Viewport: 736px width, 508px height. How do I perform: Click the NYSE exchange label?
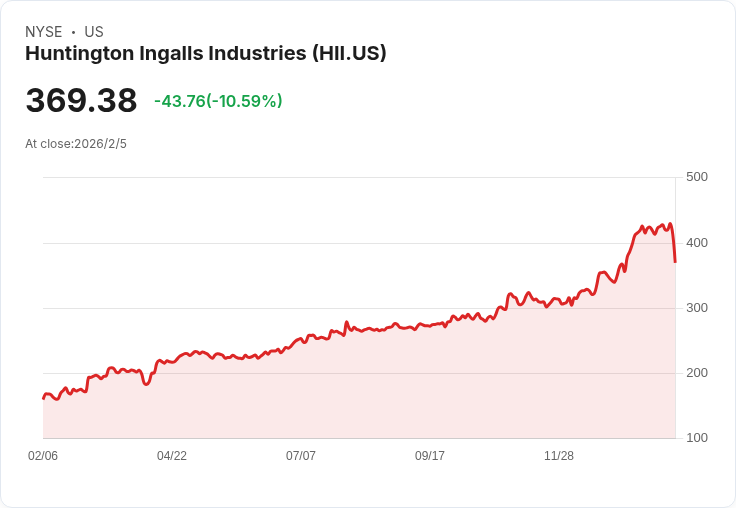click(x=44, y=32)
